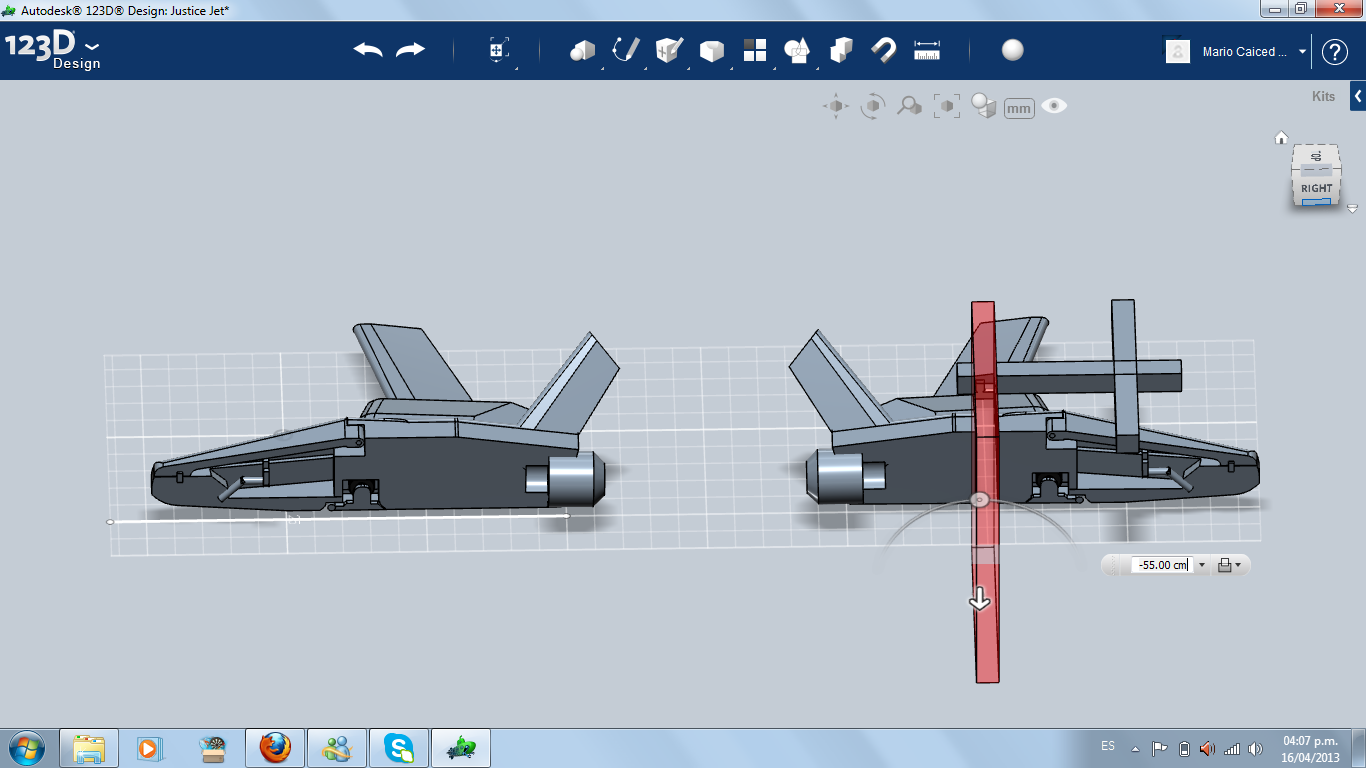Image resolution: width=1366 pixels, height=768 pixels.
Task: Open the Transform tool menu
Action: tap(499, 50)
